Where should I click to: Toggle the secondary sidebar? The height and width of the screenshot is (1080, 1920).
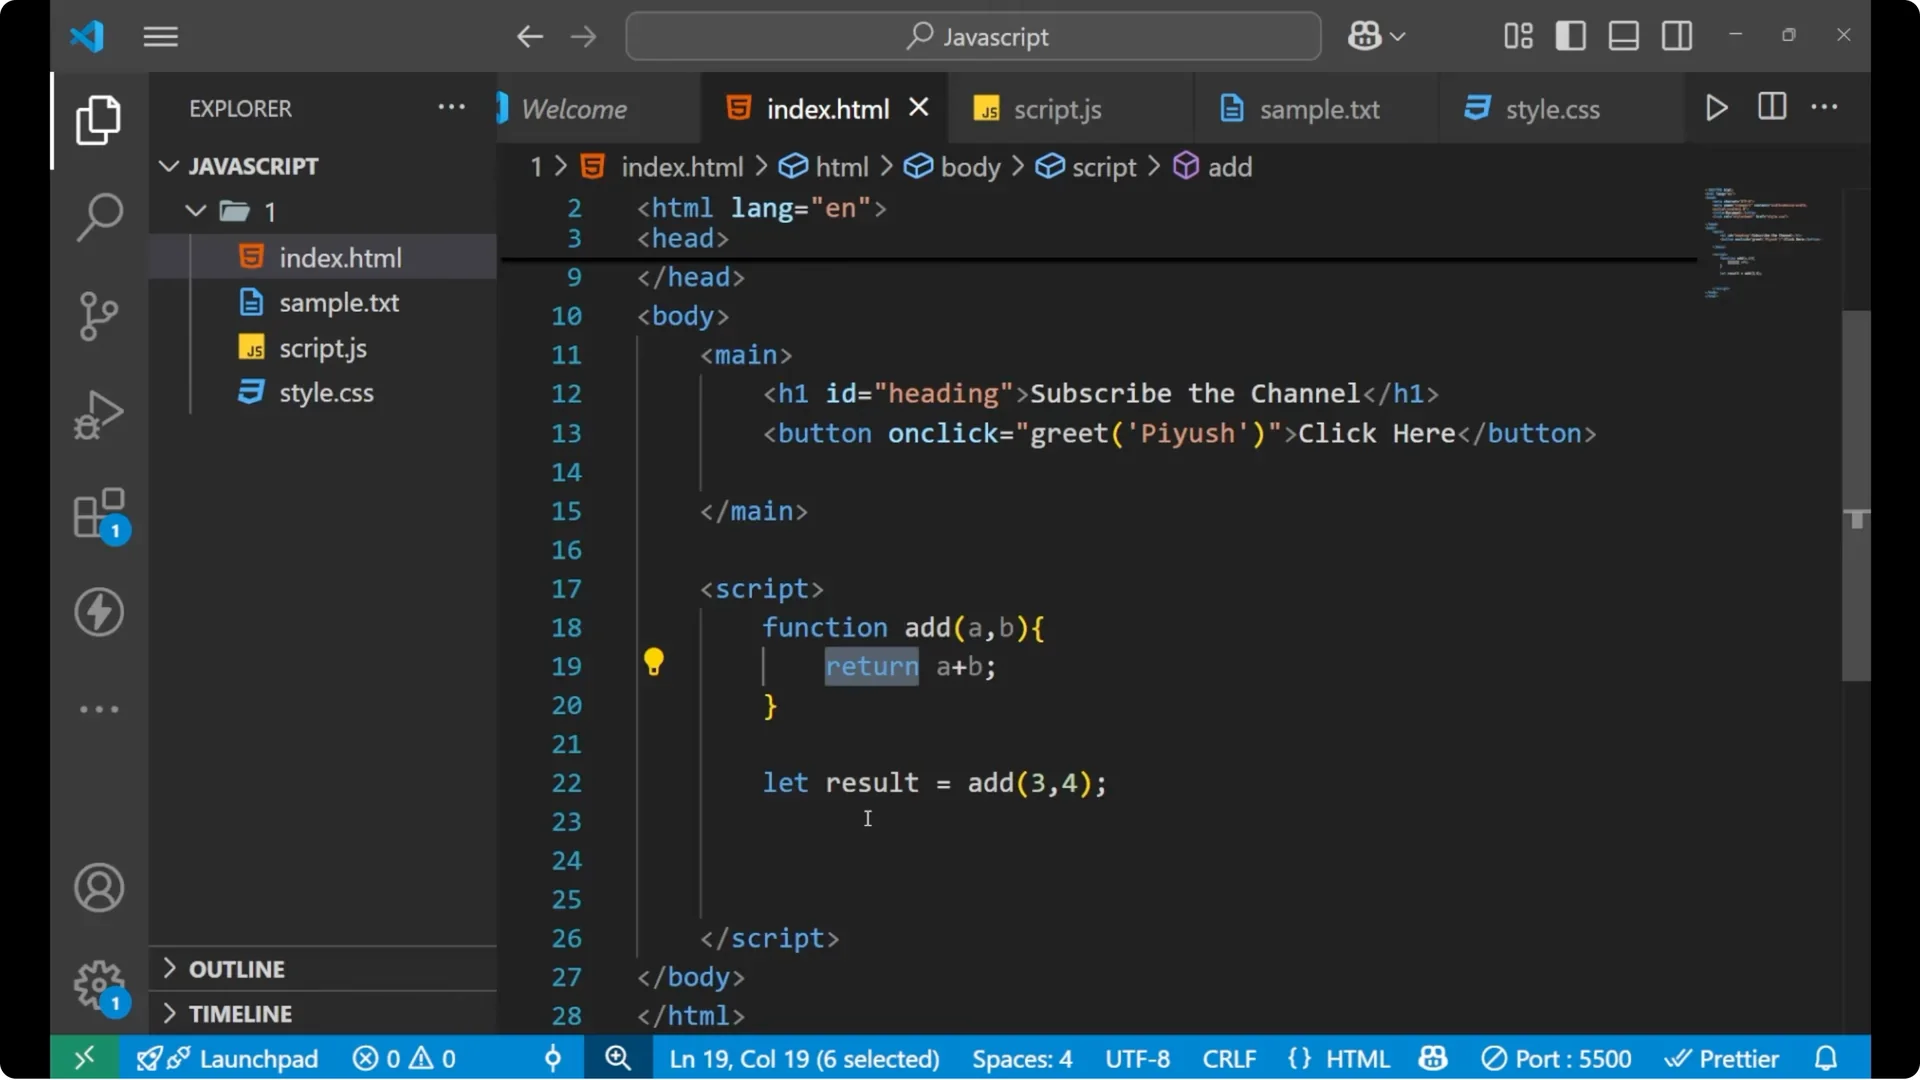[1676, 35]
